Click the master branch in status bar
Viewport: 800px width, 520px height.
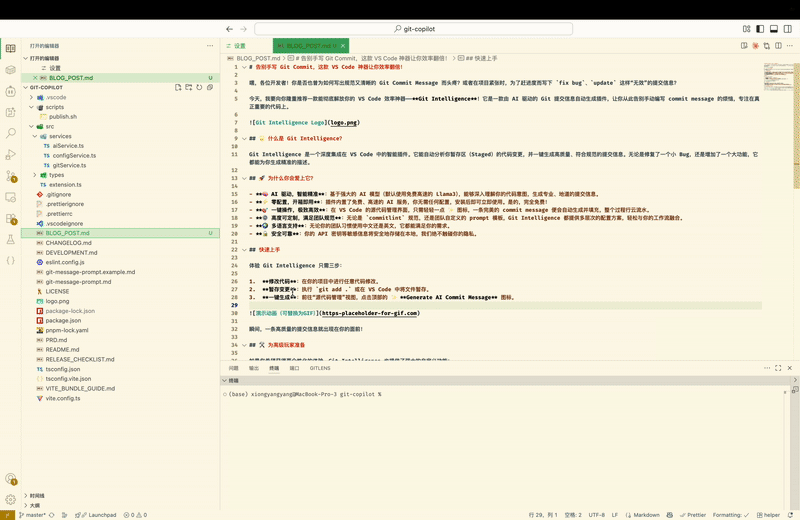(x=32, y=515)
